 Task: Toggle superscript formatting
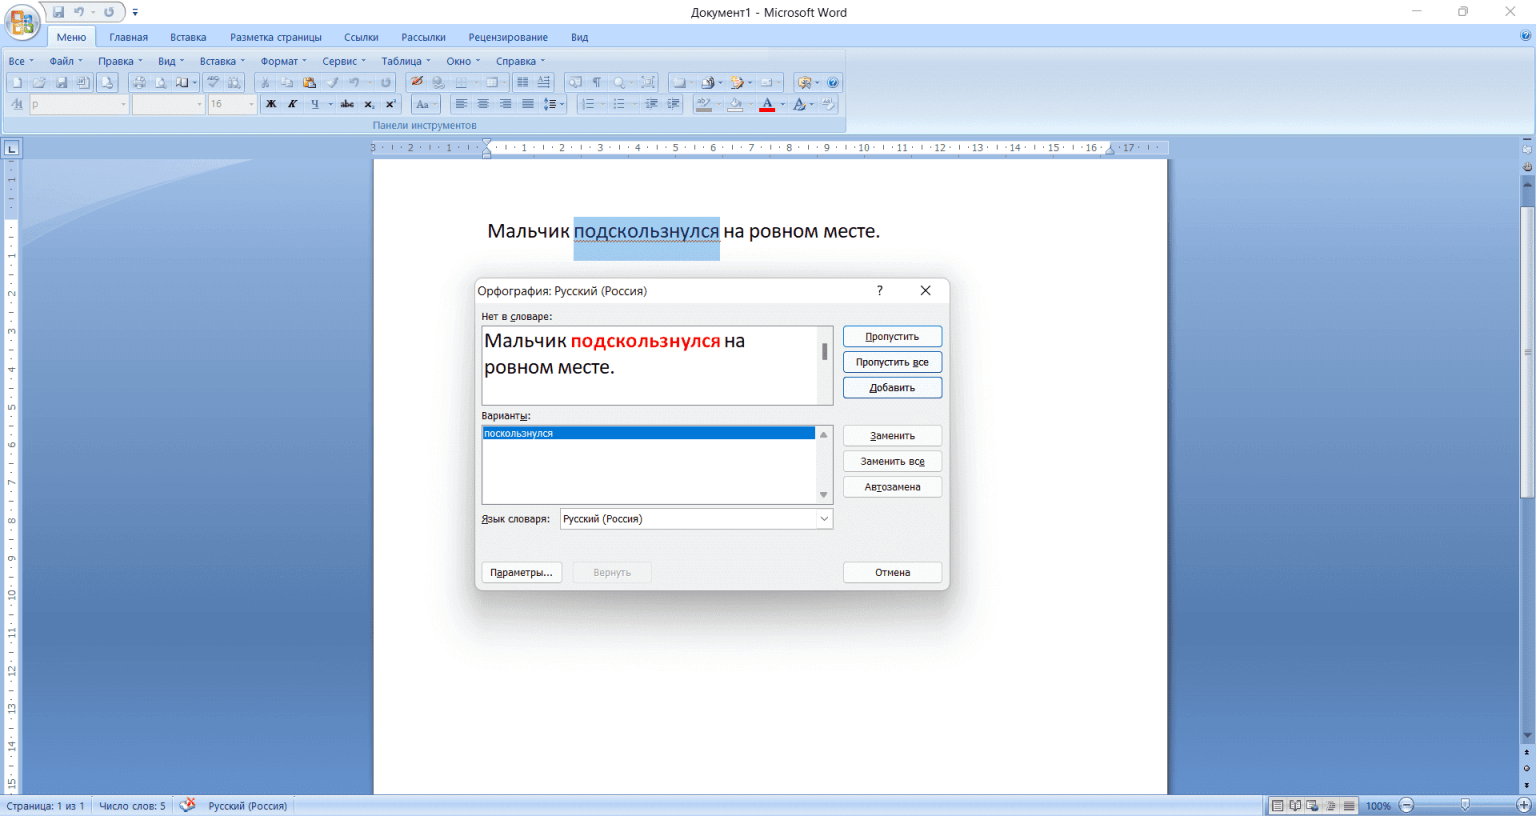click(x=391, y=104)
